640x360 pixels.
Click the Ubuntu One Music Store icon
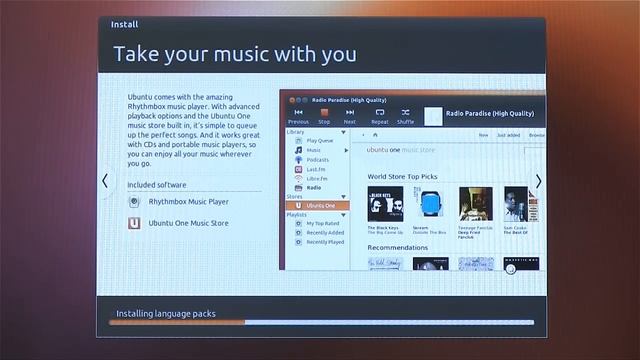click(x=134, y=223)
